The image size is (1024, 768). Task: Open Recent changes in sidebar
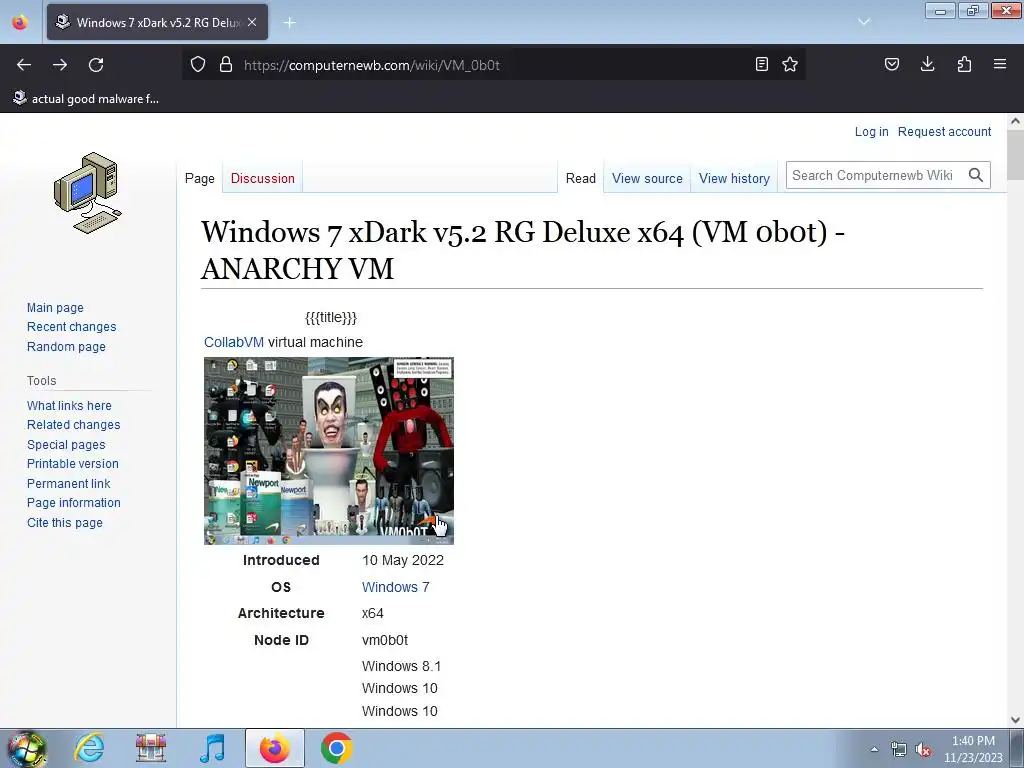click(72, 327)
